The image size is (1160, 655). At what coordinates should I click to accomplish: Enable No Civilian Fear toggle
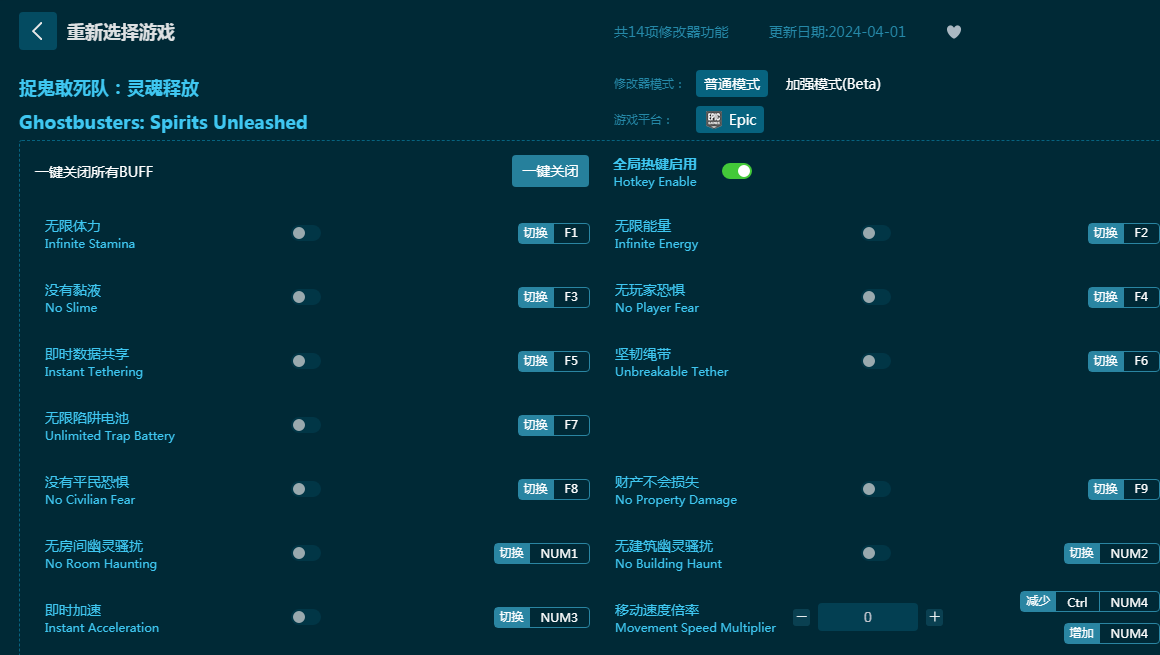coord(306,489)
